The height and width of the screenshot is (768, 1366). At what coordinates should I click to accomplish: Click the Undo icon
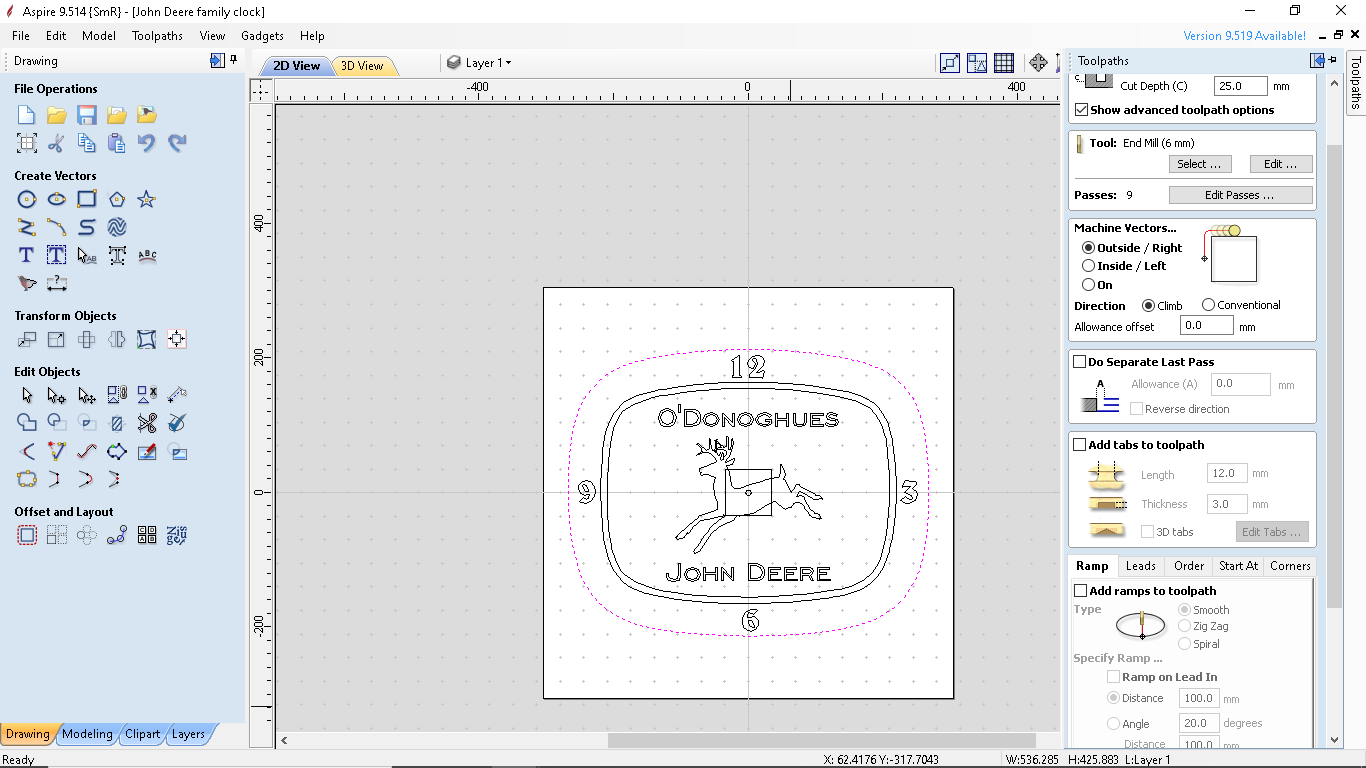148,142
